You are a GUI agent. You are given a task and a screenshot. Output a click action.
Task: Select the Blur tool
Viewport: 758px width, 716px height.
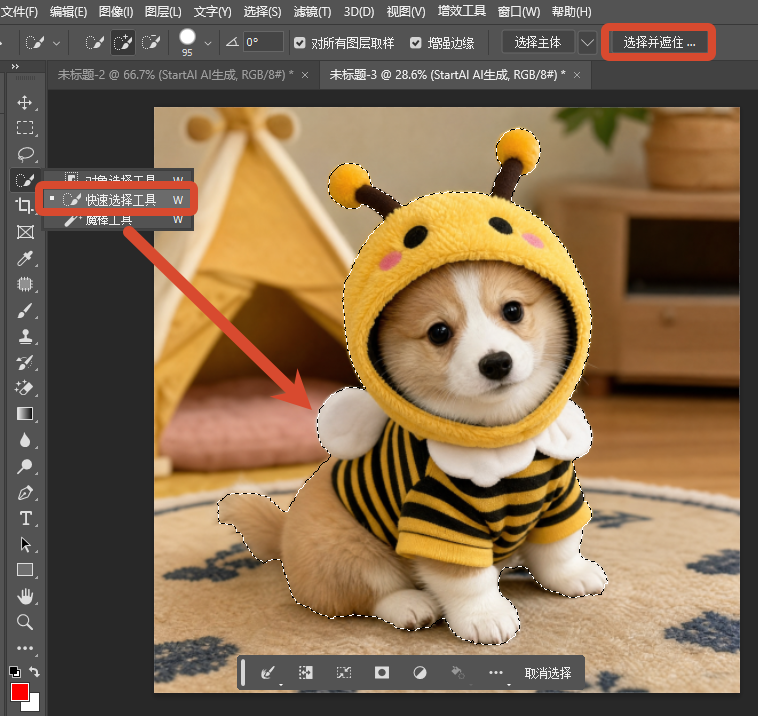coord(25,440)
